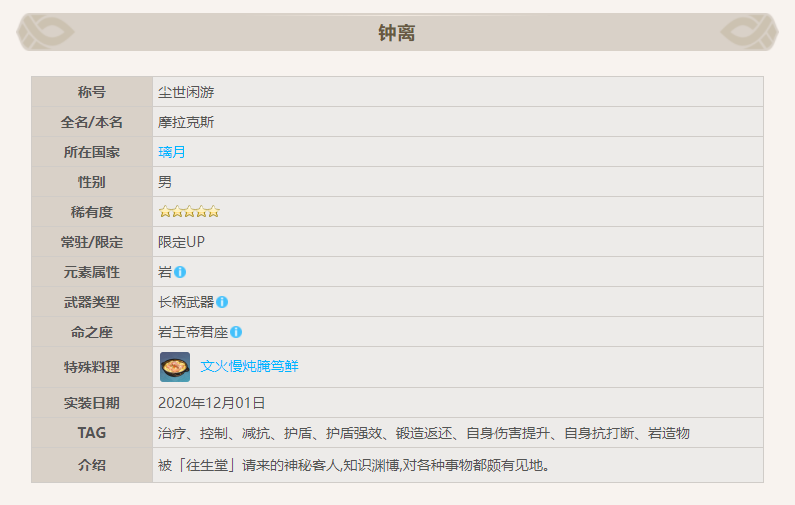Screen dimensions: 795x505
Task: Open the 璃月 country link
Action: coord(172,152)
